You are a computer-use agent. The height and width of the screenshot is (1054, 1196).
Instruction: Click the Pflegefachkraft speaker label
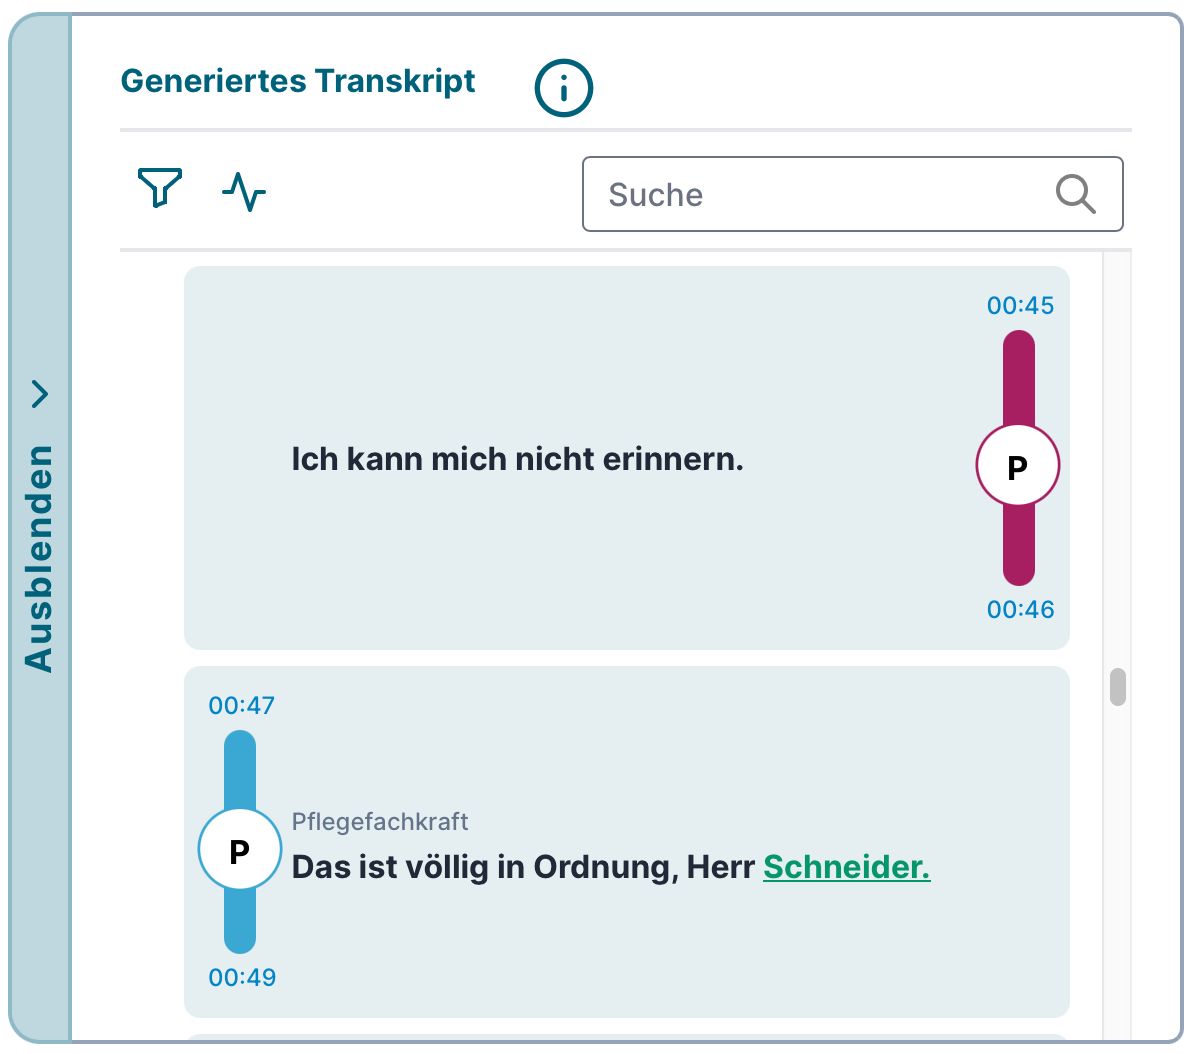pyautogui.click(x=380, y=822)
